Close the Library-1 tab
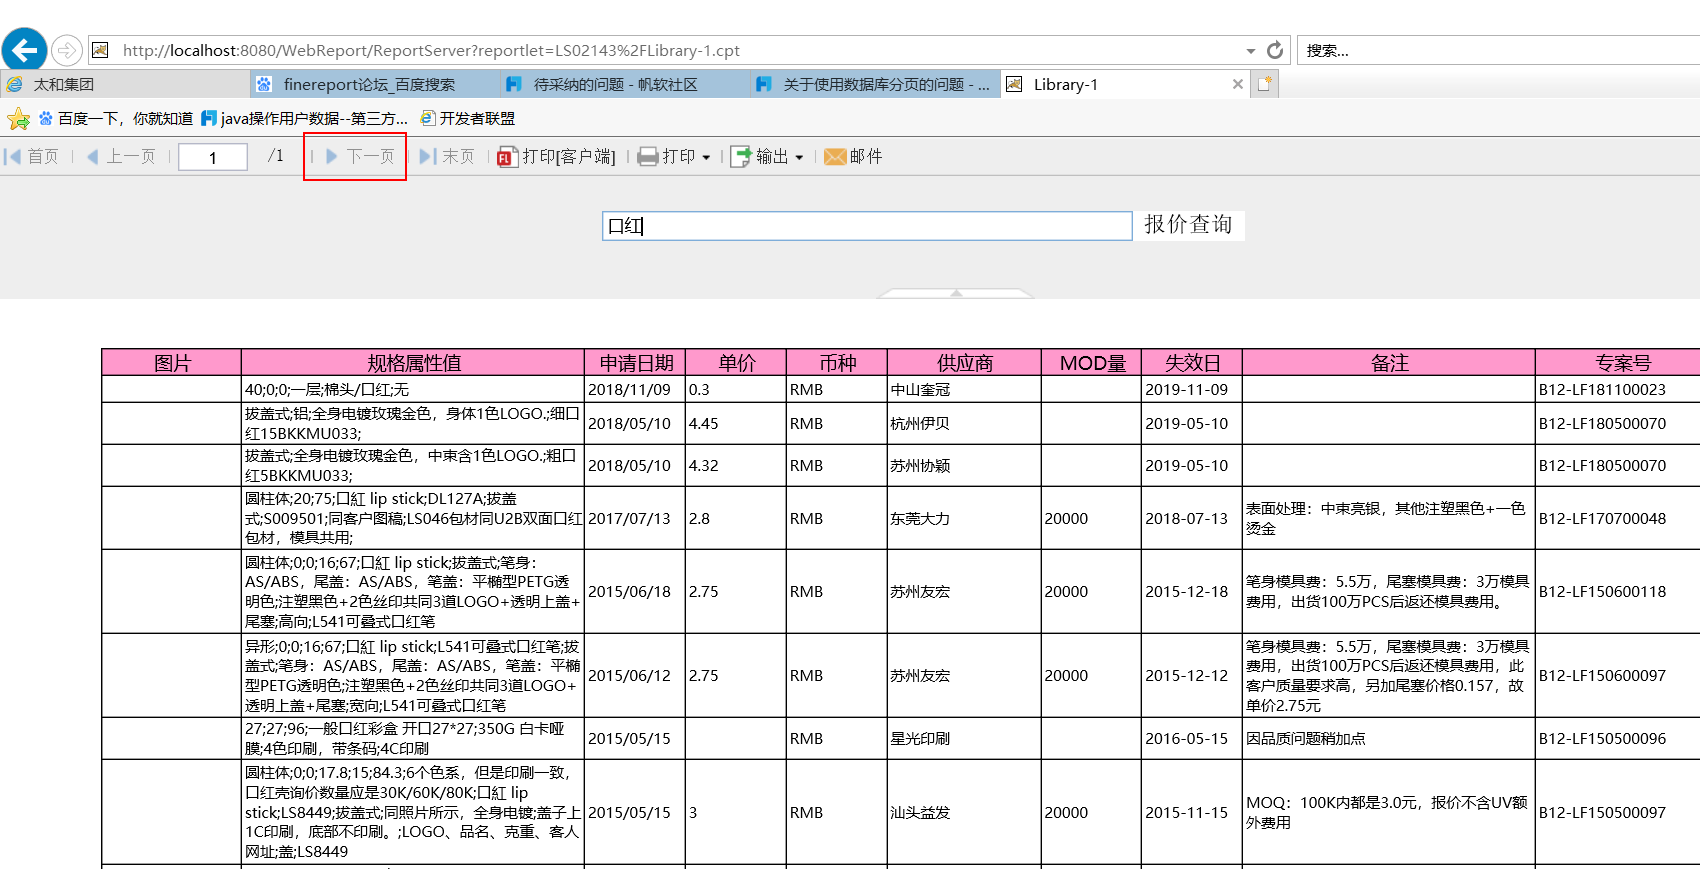Screen dimensions: 1700x869 tap(1238, 84)
